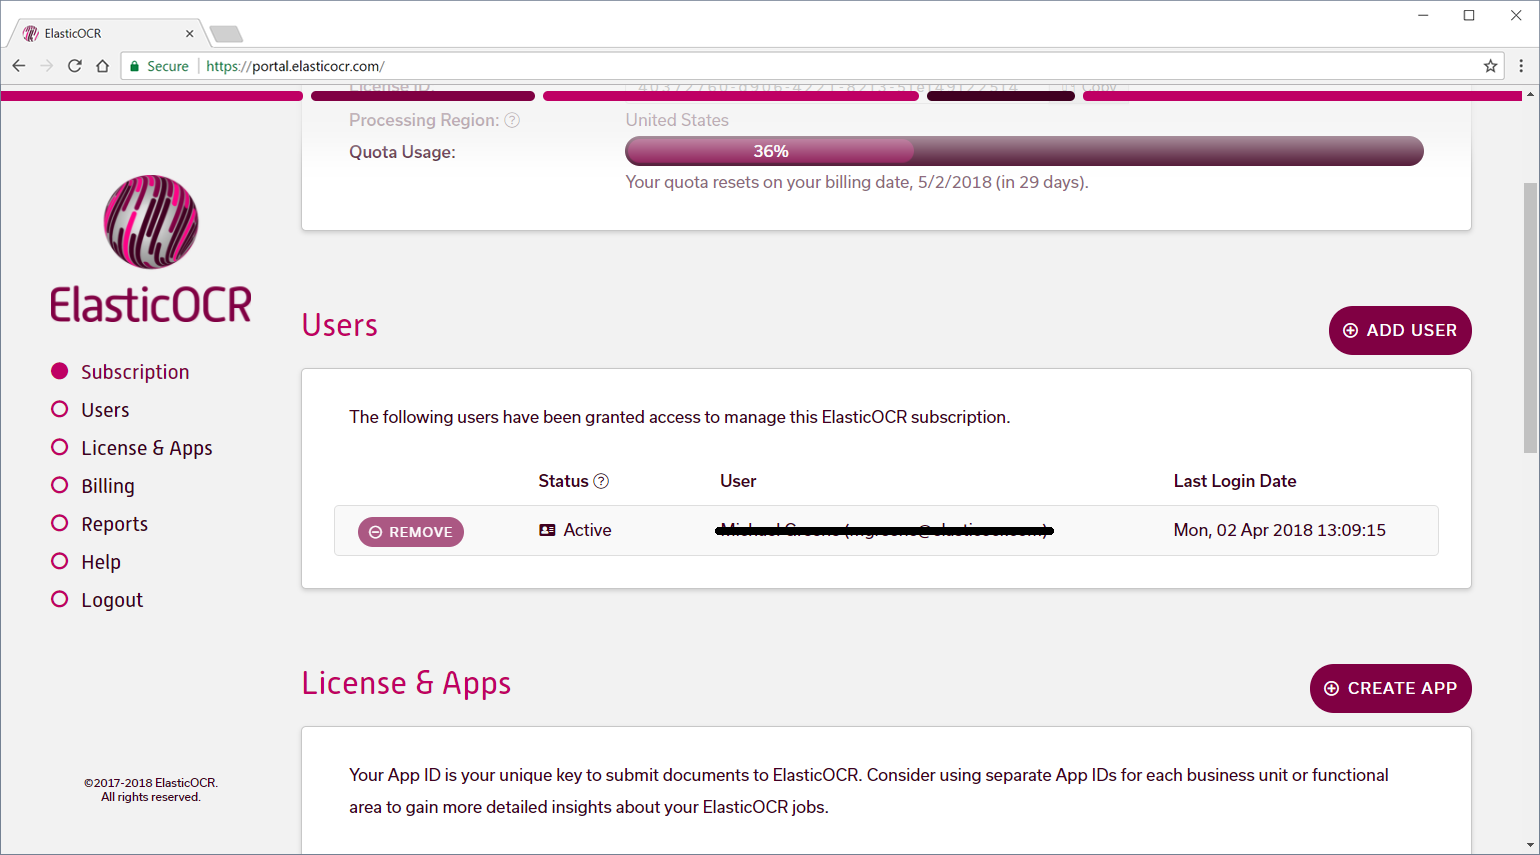1540x855 pixels.
Task: Click the 'United States' processing region value
Action: [677, 120]
